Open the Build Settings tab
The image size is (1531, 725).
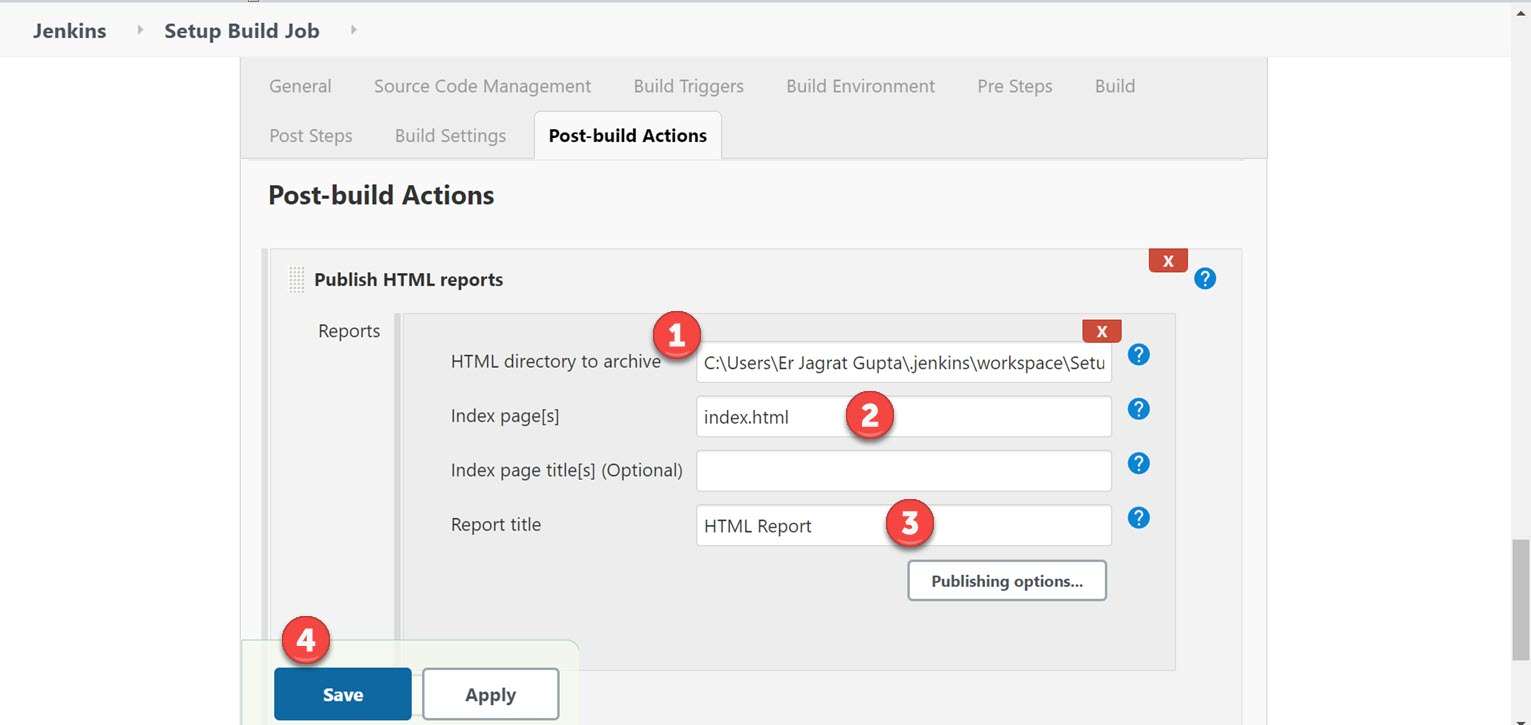450,135
